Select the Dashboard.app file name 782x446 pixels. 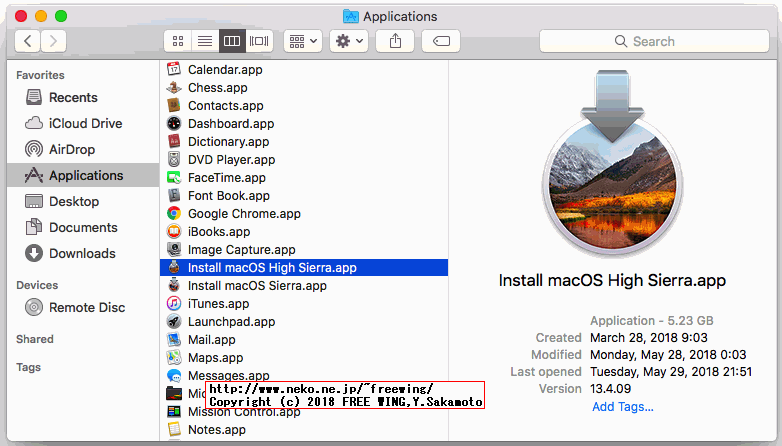click(231, 124)
